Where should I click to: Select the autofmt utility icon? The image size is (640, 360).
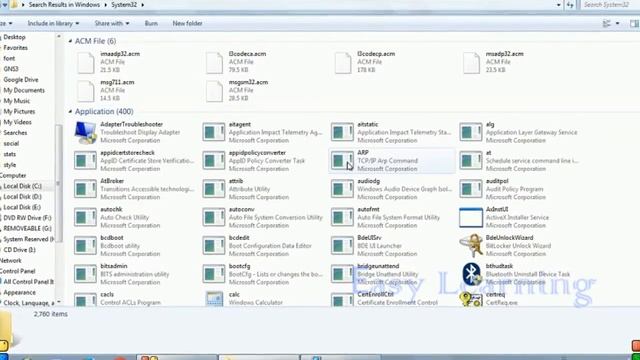pyautogui.click(x=342, y=218)
